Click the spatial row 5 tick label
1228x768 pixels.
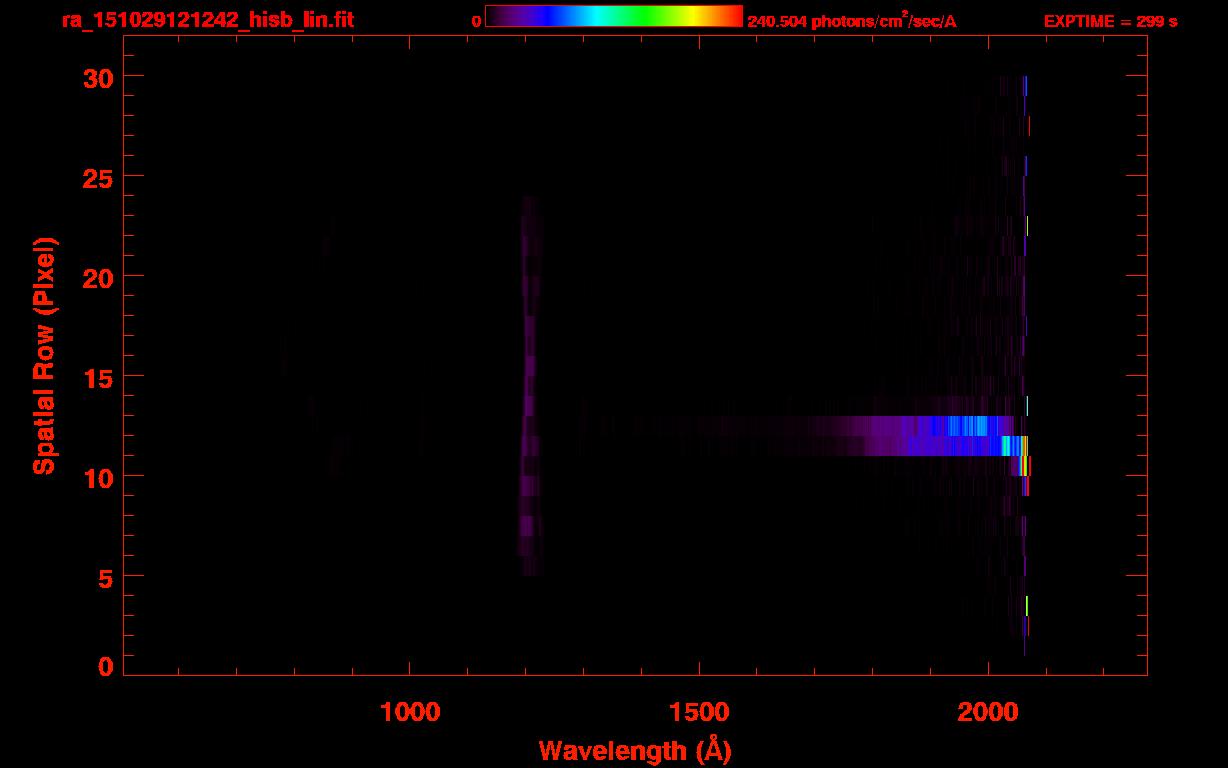coord(104,577)
